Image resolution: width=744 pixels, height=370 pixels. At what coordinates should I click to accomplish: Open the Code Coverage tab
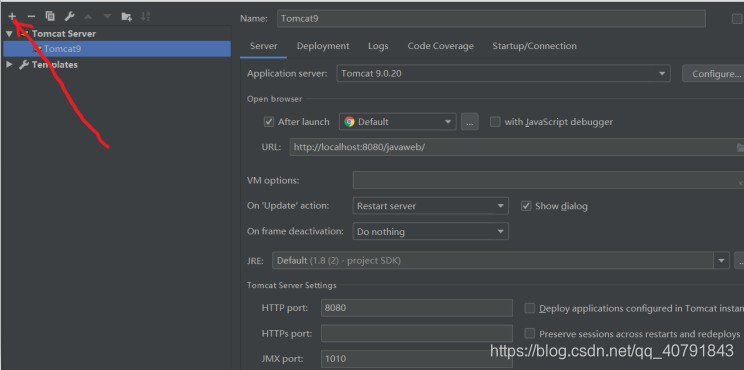440,46
